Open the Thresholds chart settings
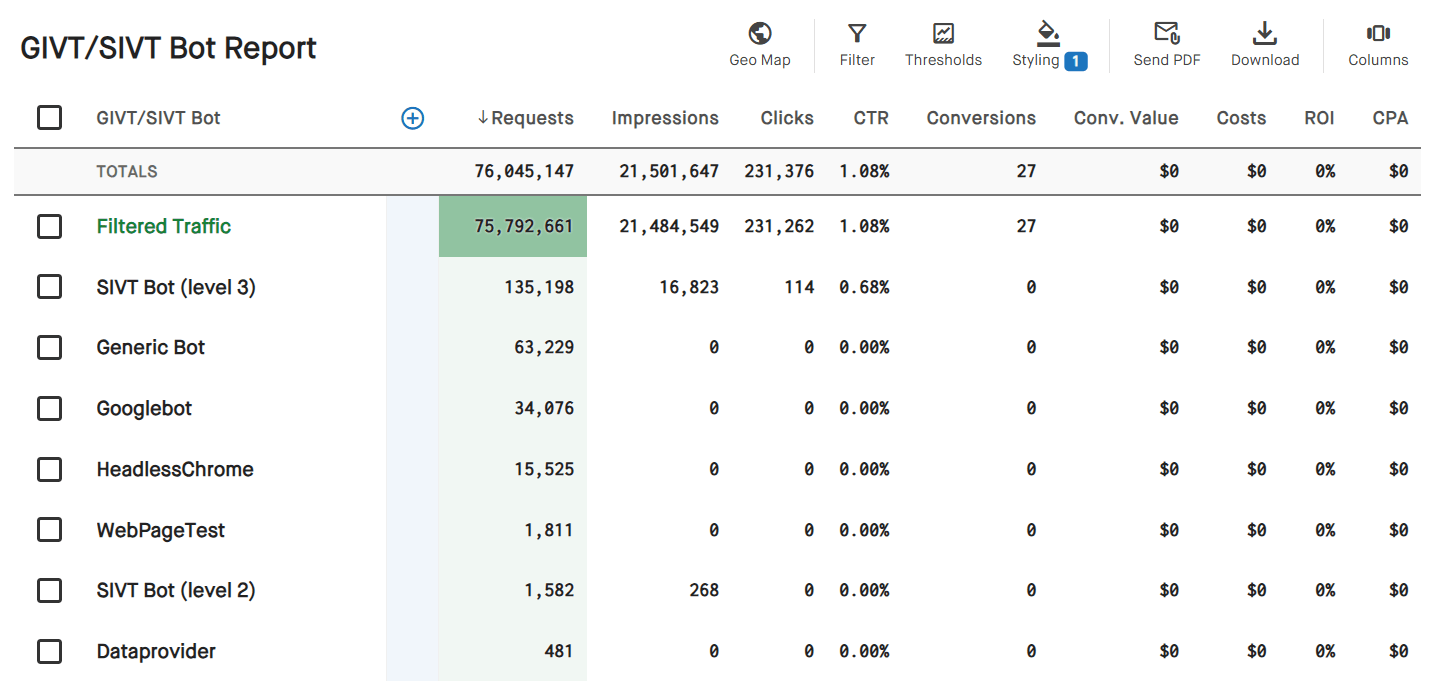Viewport: 1444px width, 681px height. point(943,45)
